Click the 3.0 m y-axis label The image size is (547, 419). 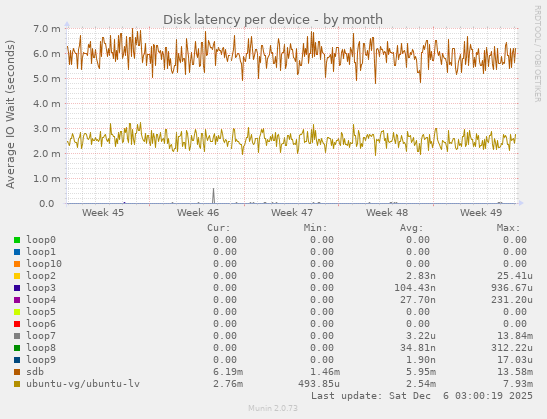pyautogui.click(x=46, y=129)
